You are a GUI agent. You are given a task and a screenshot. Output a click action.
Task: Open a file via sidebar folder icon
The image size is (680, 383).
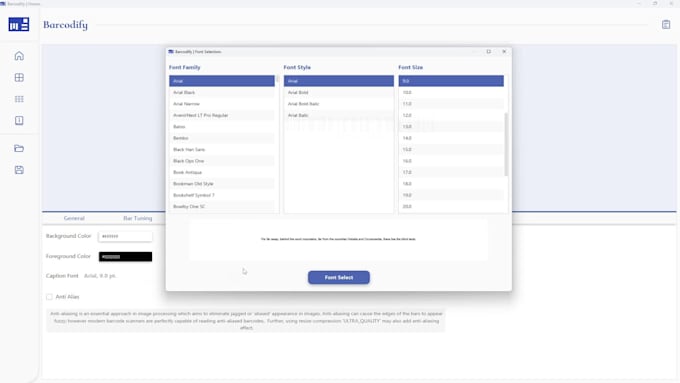[19, 148]
